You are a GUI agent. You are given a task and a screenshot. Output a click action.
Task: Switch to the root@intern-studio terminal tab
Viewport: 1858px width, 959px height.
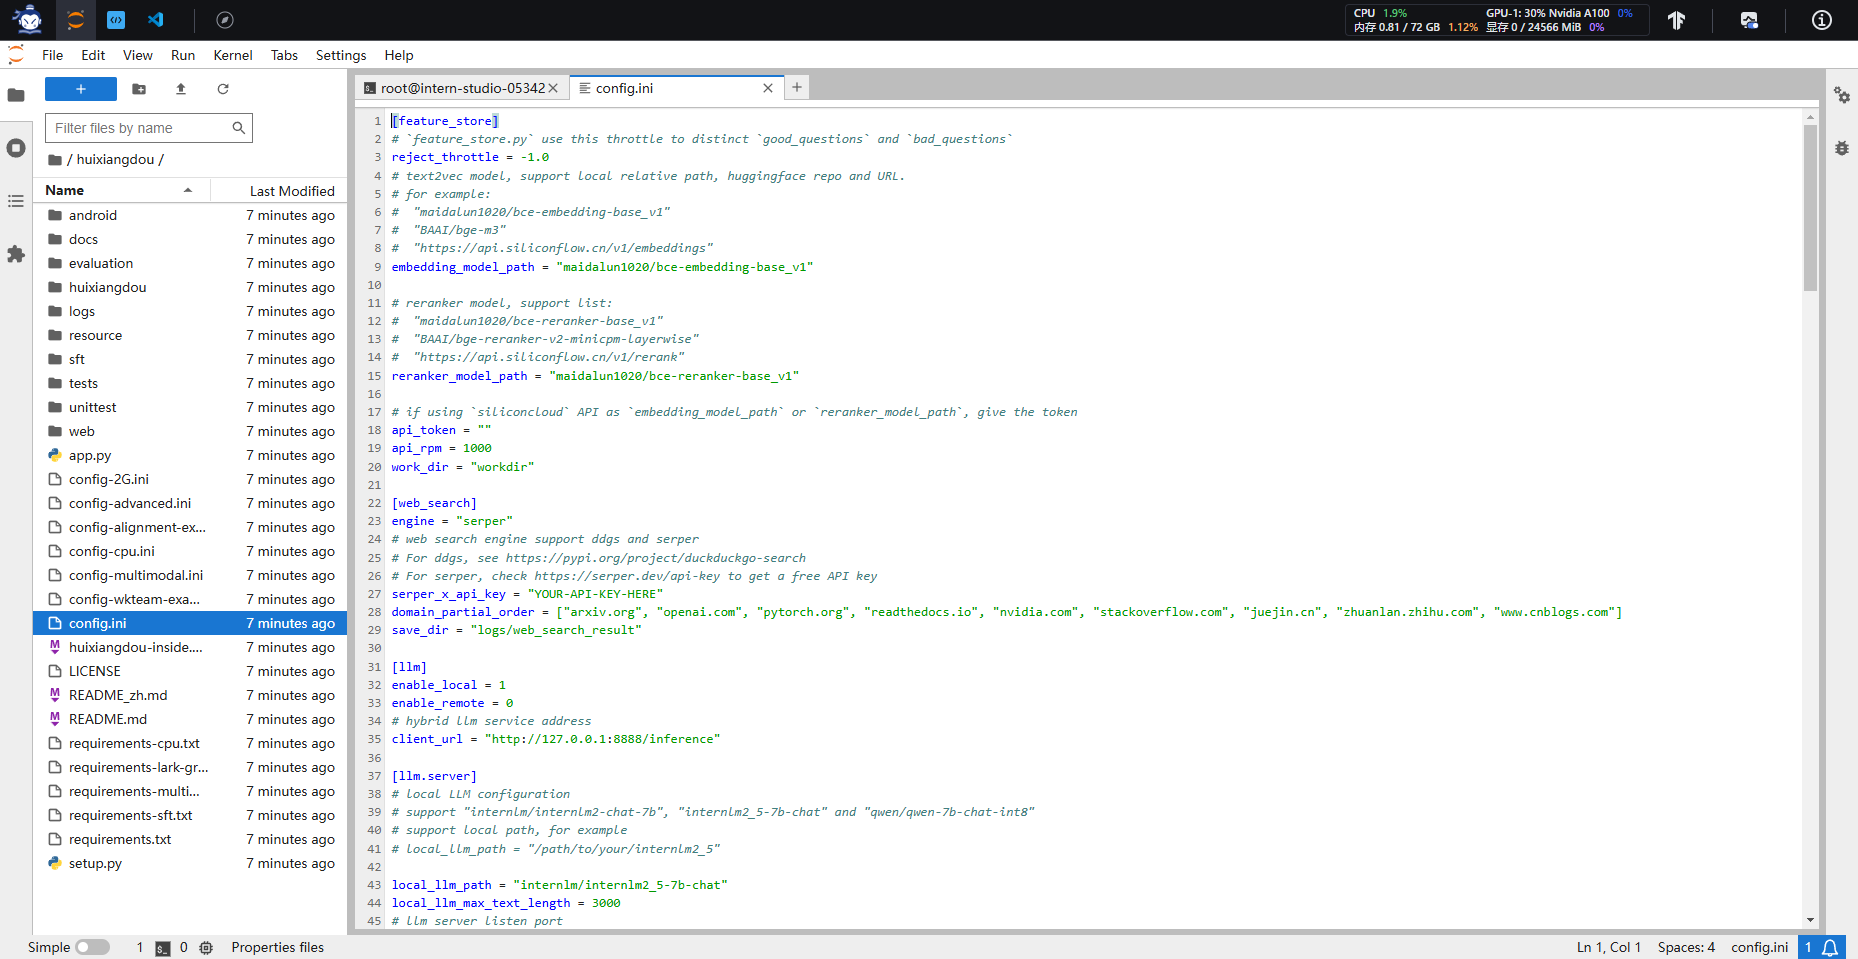coord(462,88)
